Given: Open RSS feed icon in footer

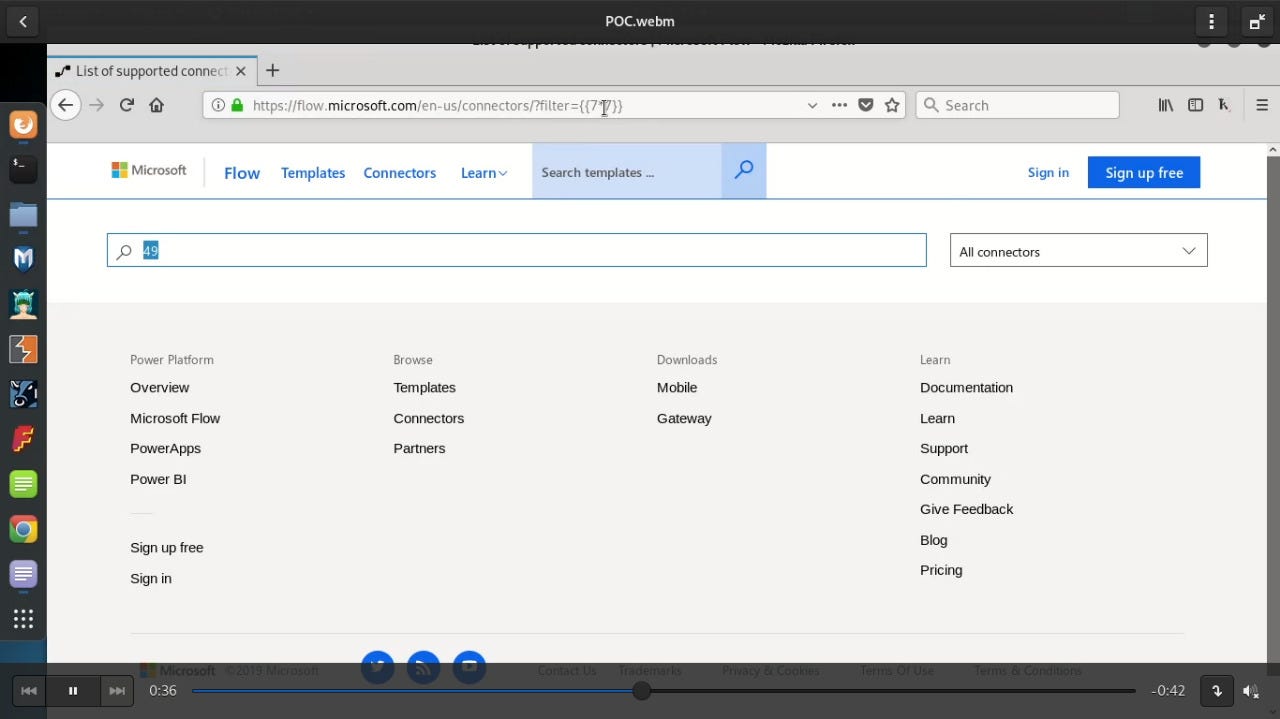Looking at the screenshot, I should tap(423, 667).
